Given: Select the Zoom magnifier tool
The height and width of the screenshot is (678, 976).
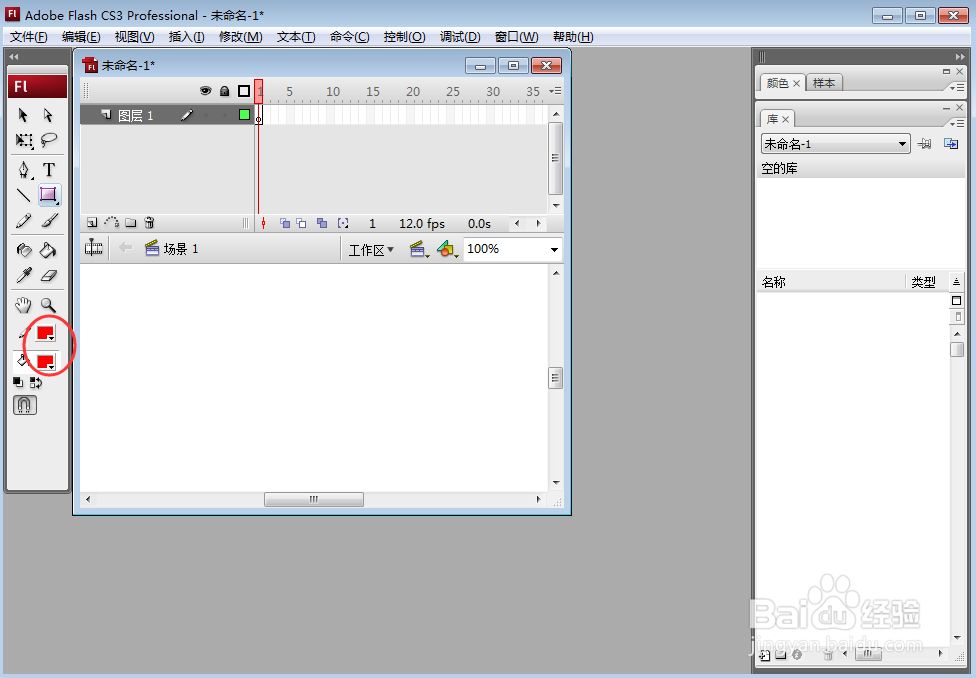Looking at the screenshot, I should [49, 304].
